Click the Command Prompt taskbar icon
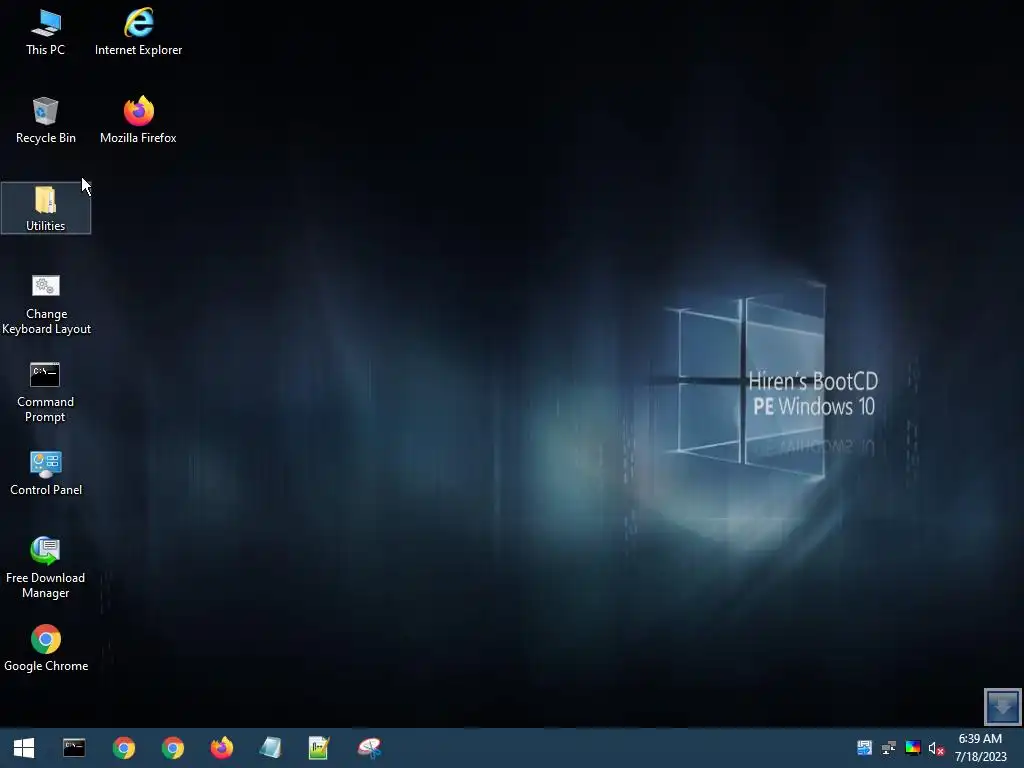The image size is (1024, 768). 74,748
